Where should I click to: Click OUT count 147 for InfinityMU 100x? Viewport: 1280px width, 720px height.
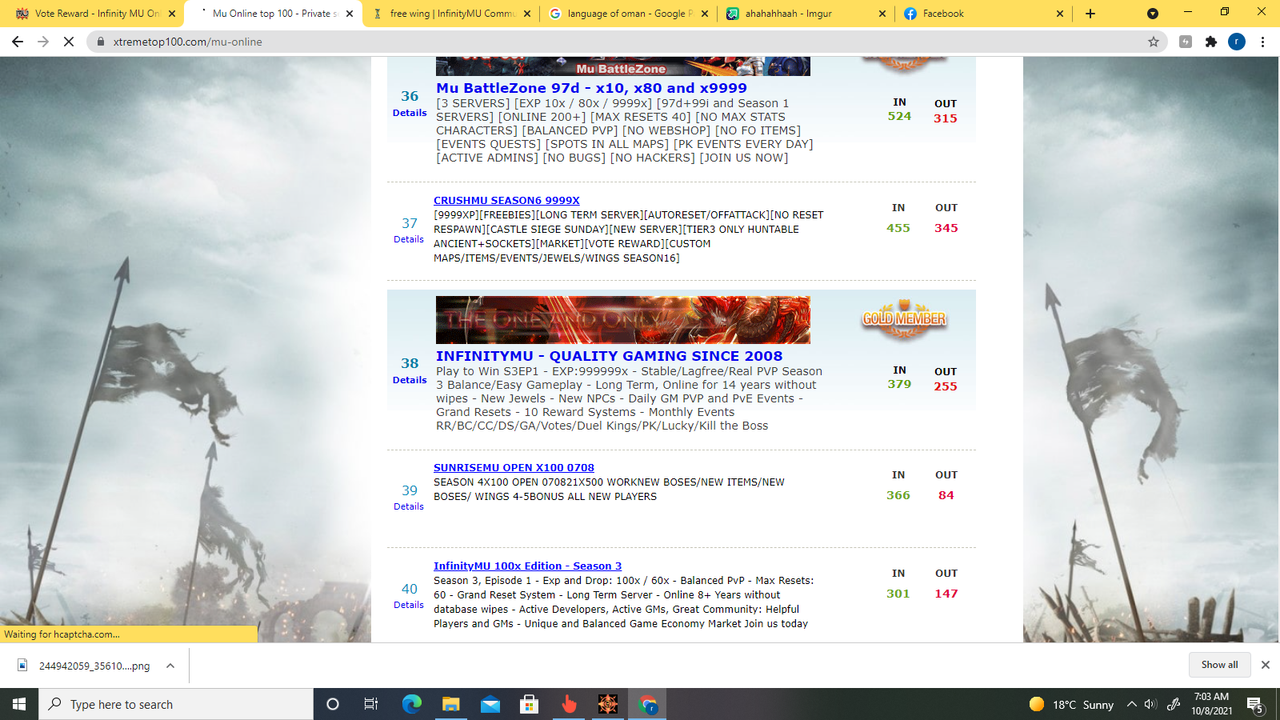(946, 594)
